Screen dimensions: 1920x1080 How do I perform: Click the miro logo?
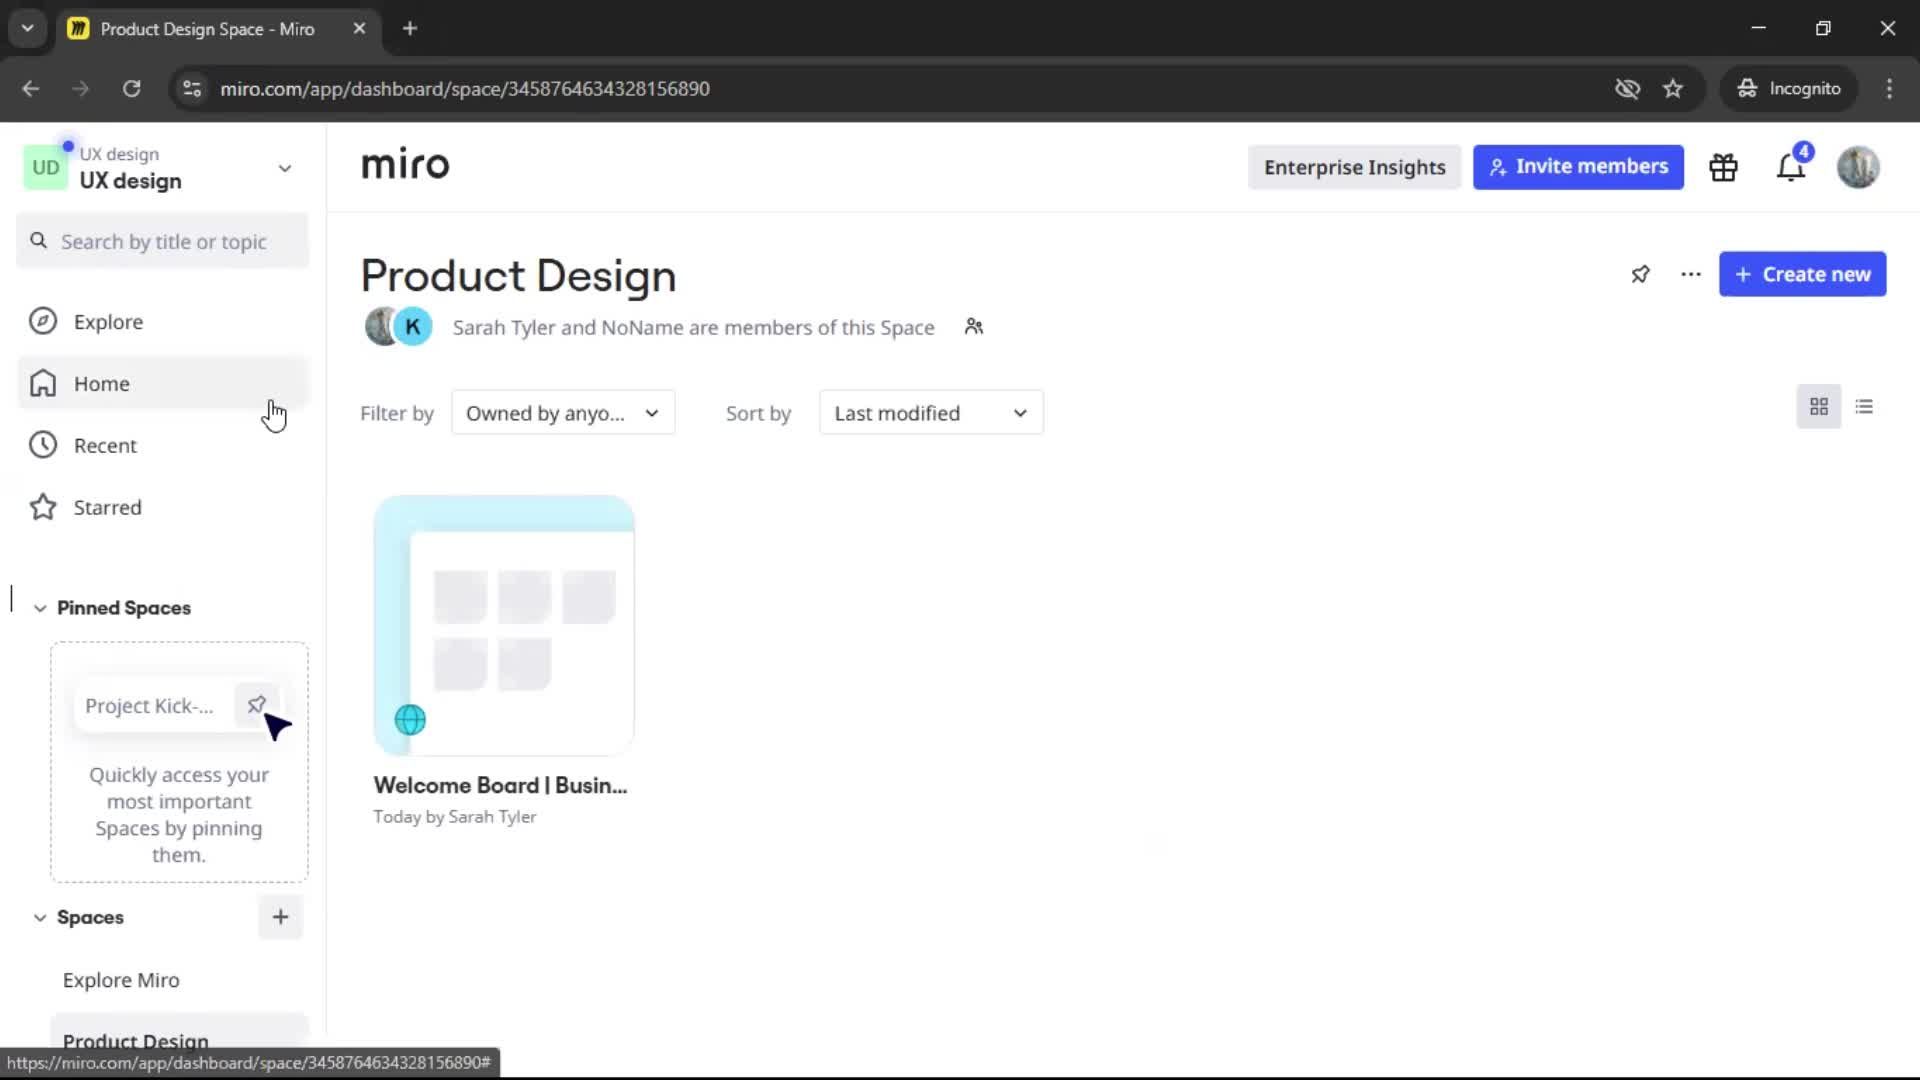pos(405,165)
